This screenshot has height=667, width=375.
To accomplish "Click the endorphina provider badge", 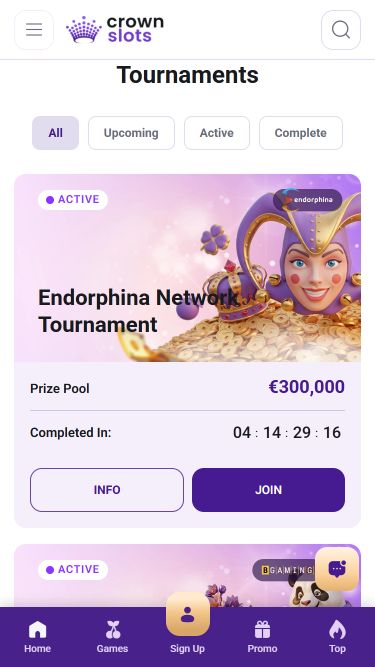I will 307,200.
